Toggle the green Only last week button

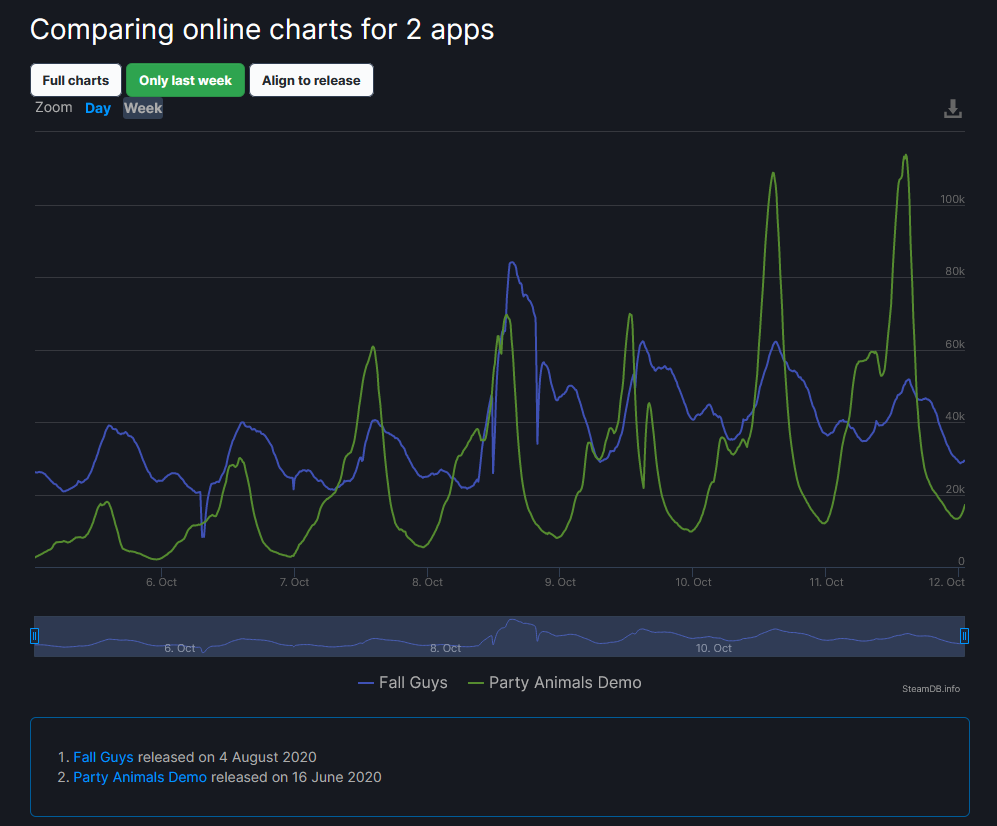[185, 80]
